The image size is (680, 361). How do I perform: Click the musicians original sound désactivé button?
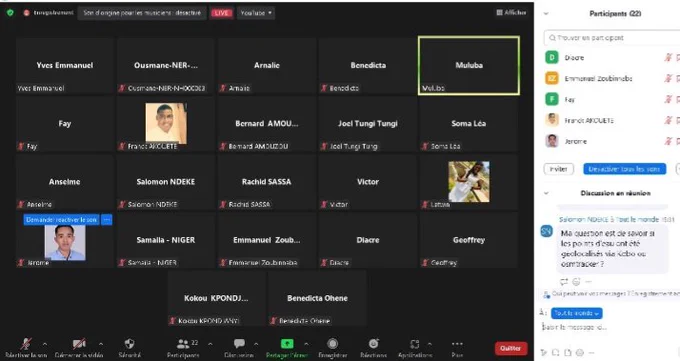[142, 13]
